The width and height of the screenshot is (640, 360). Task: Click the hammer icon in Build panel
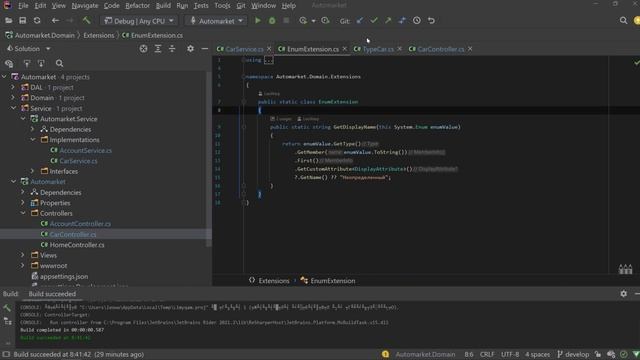coord(7,308)
